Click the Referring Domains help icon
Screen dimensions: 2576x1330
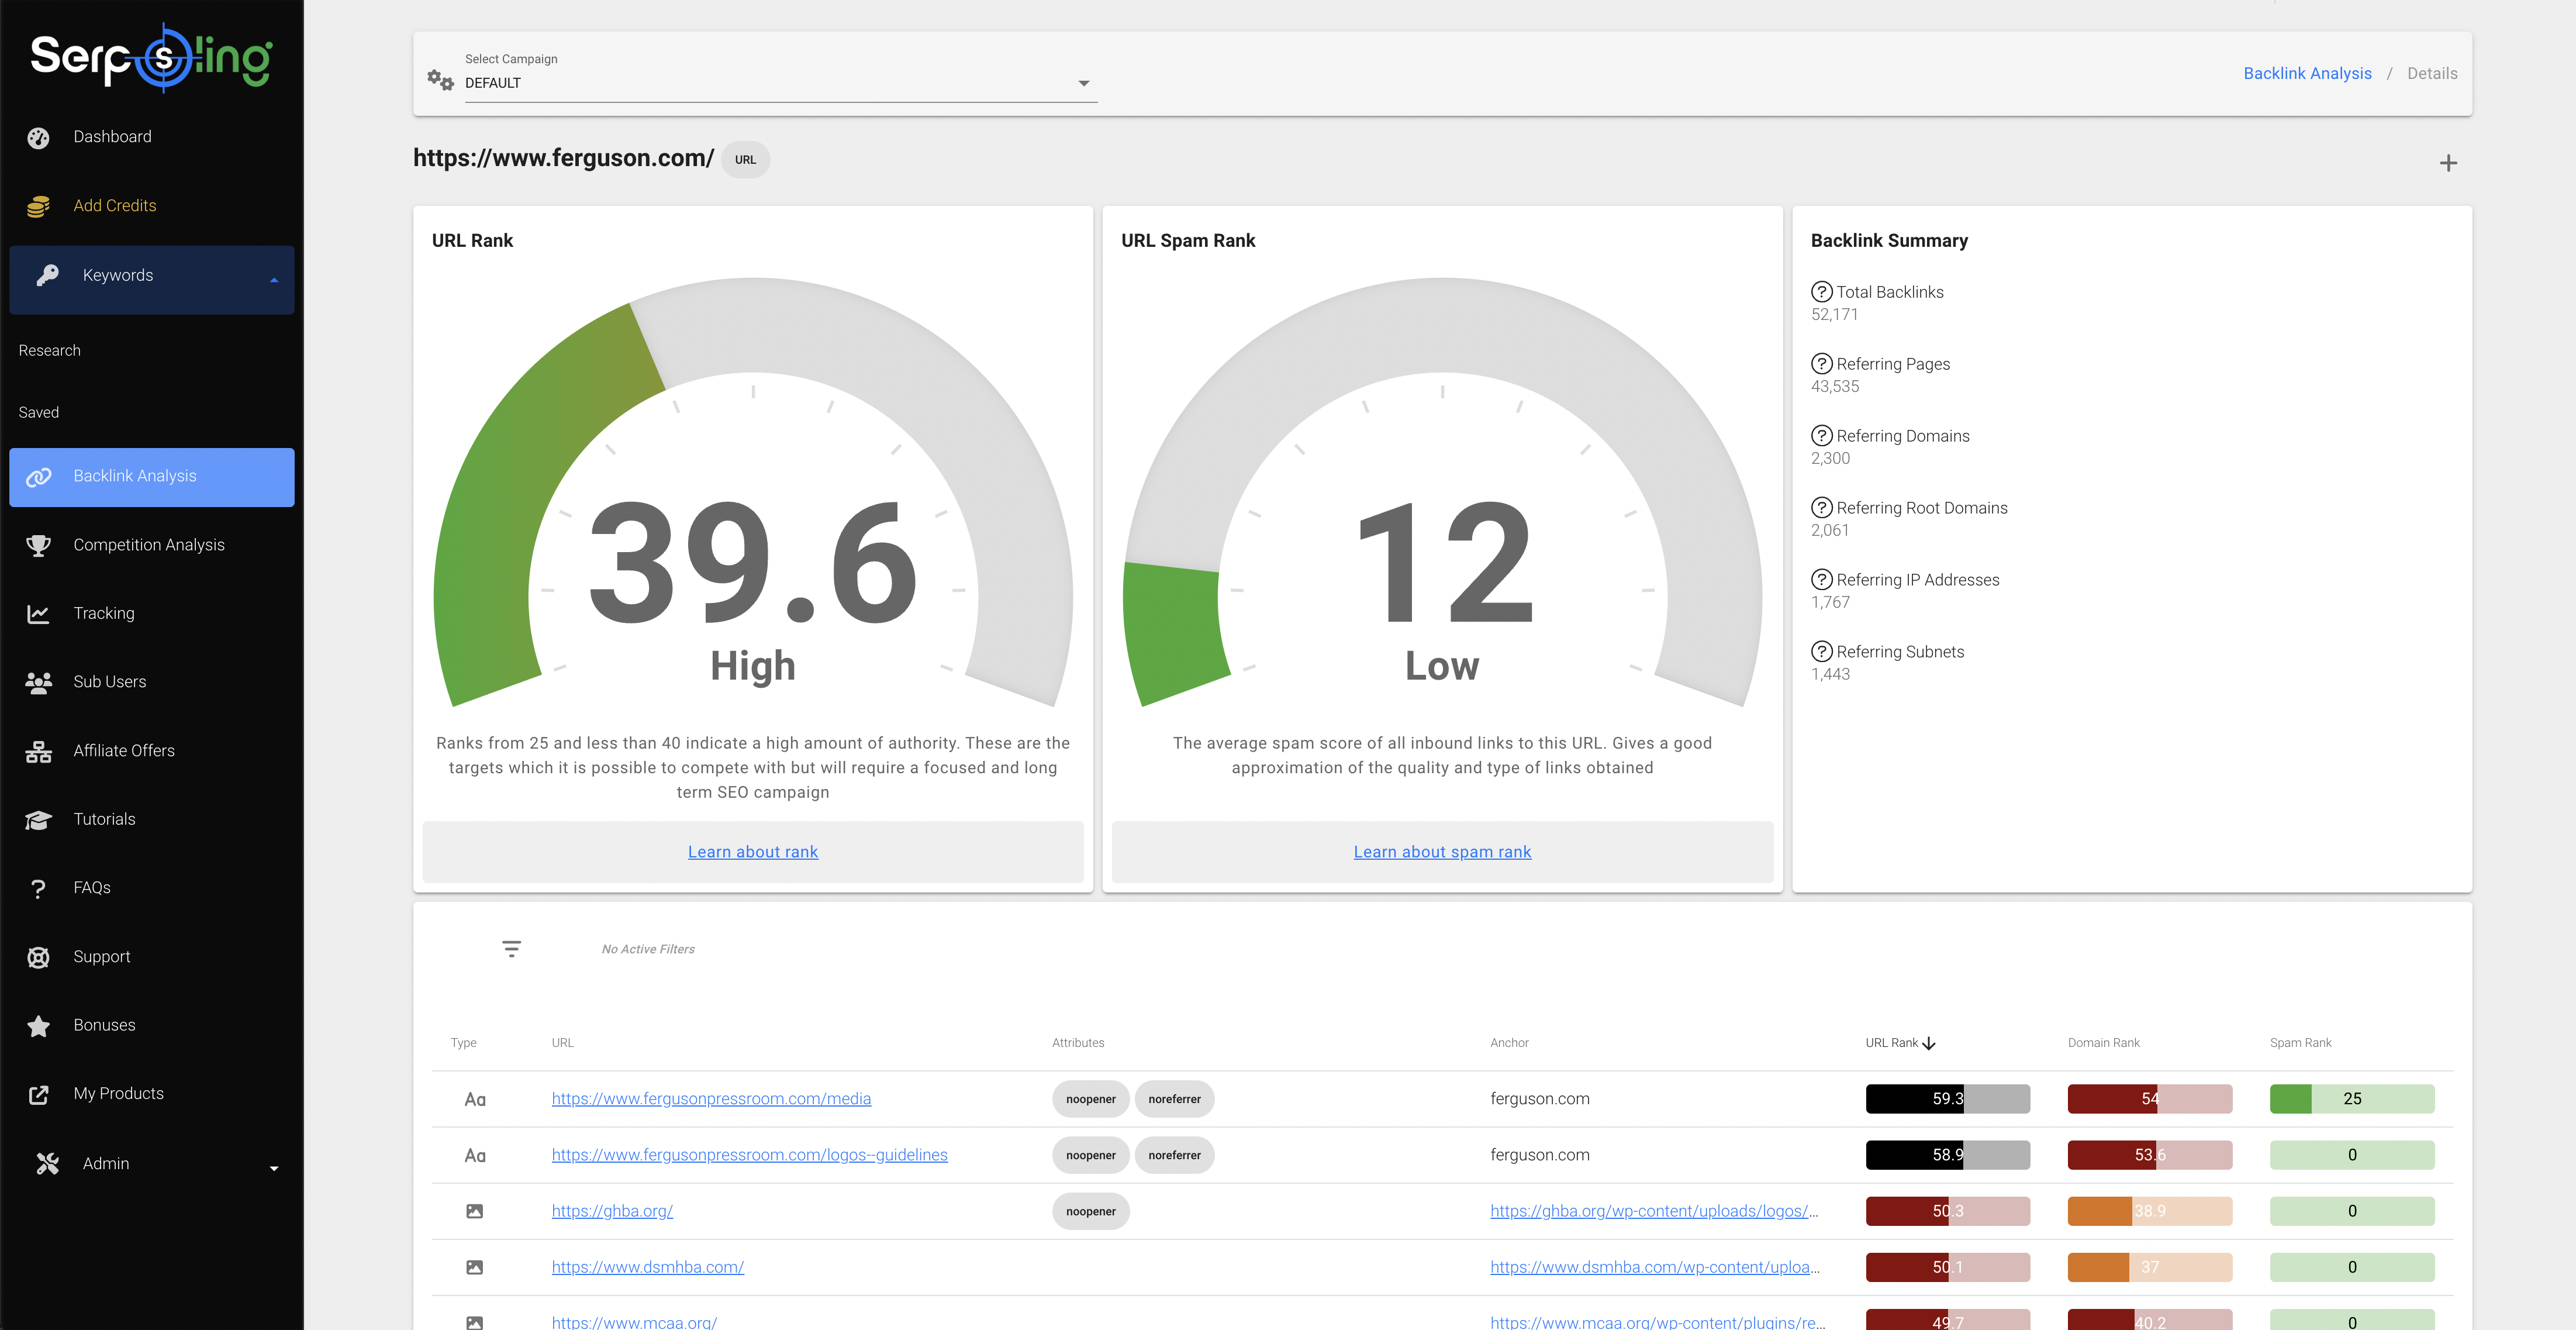[x=1822, y=436]
